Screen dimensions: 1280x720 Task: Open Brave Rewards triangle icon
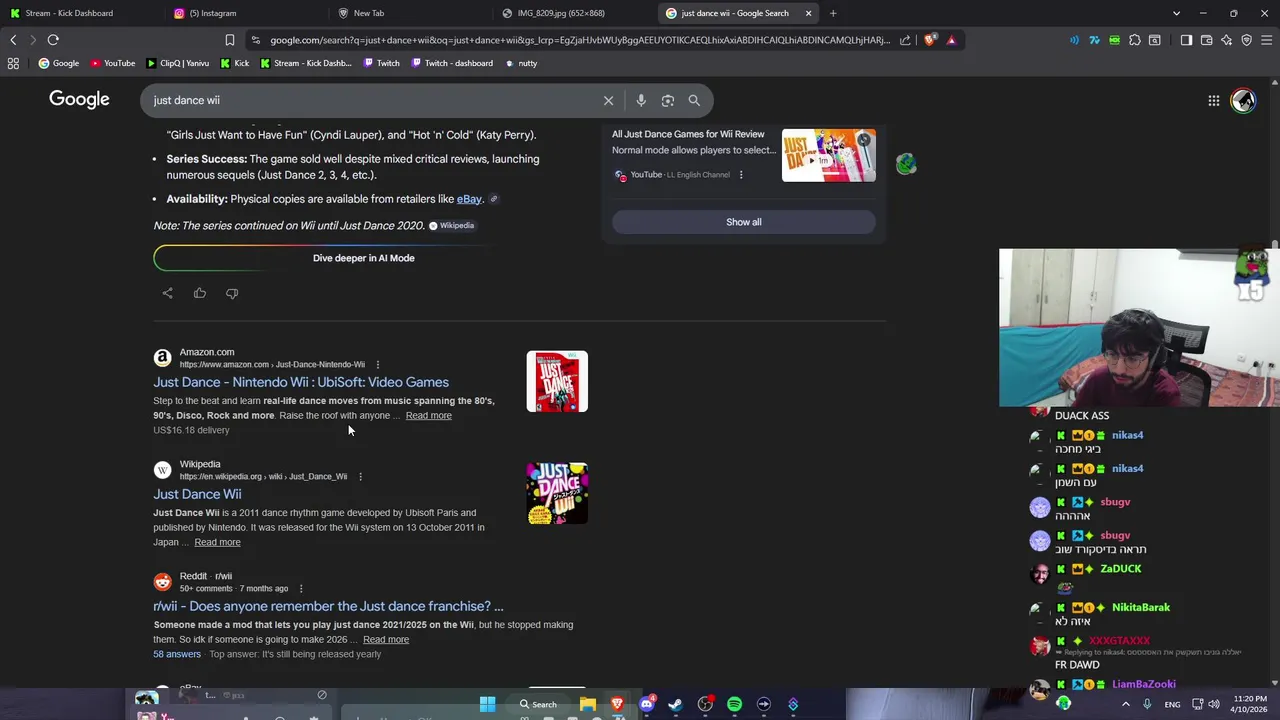[x=951, y=40]
